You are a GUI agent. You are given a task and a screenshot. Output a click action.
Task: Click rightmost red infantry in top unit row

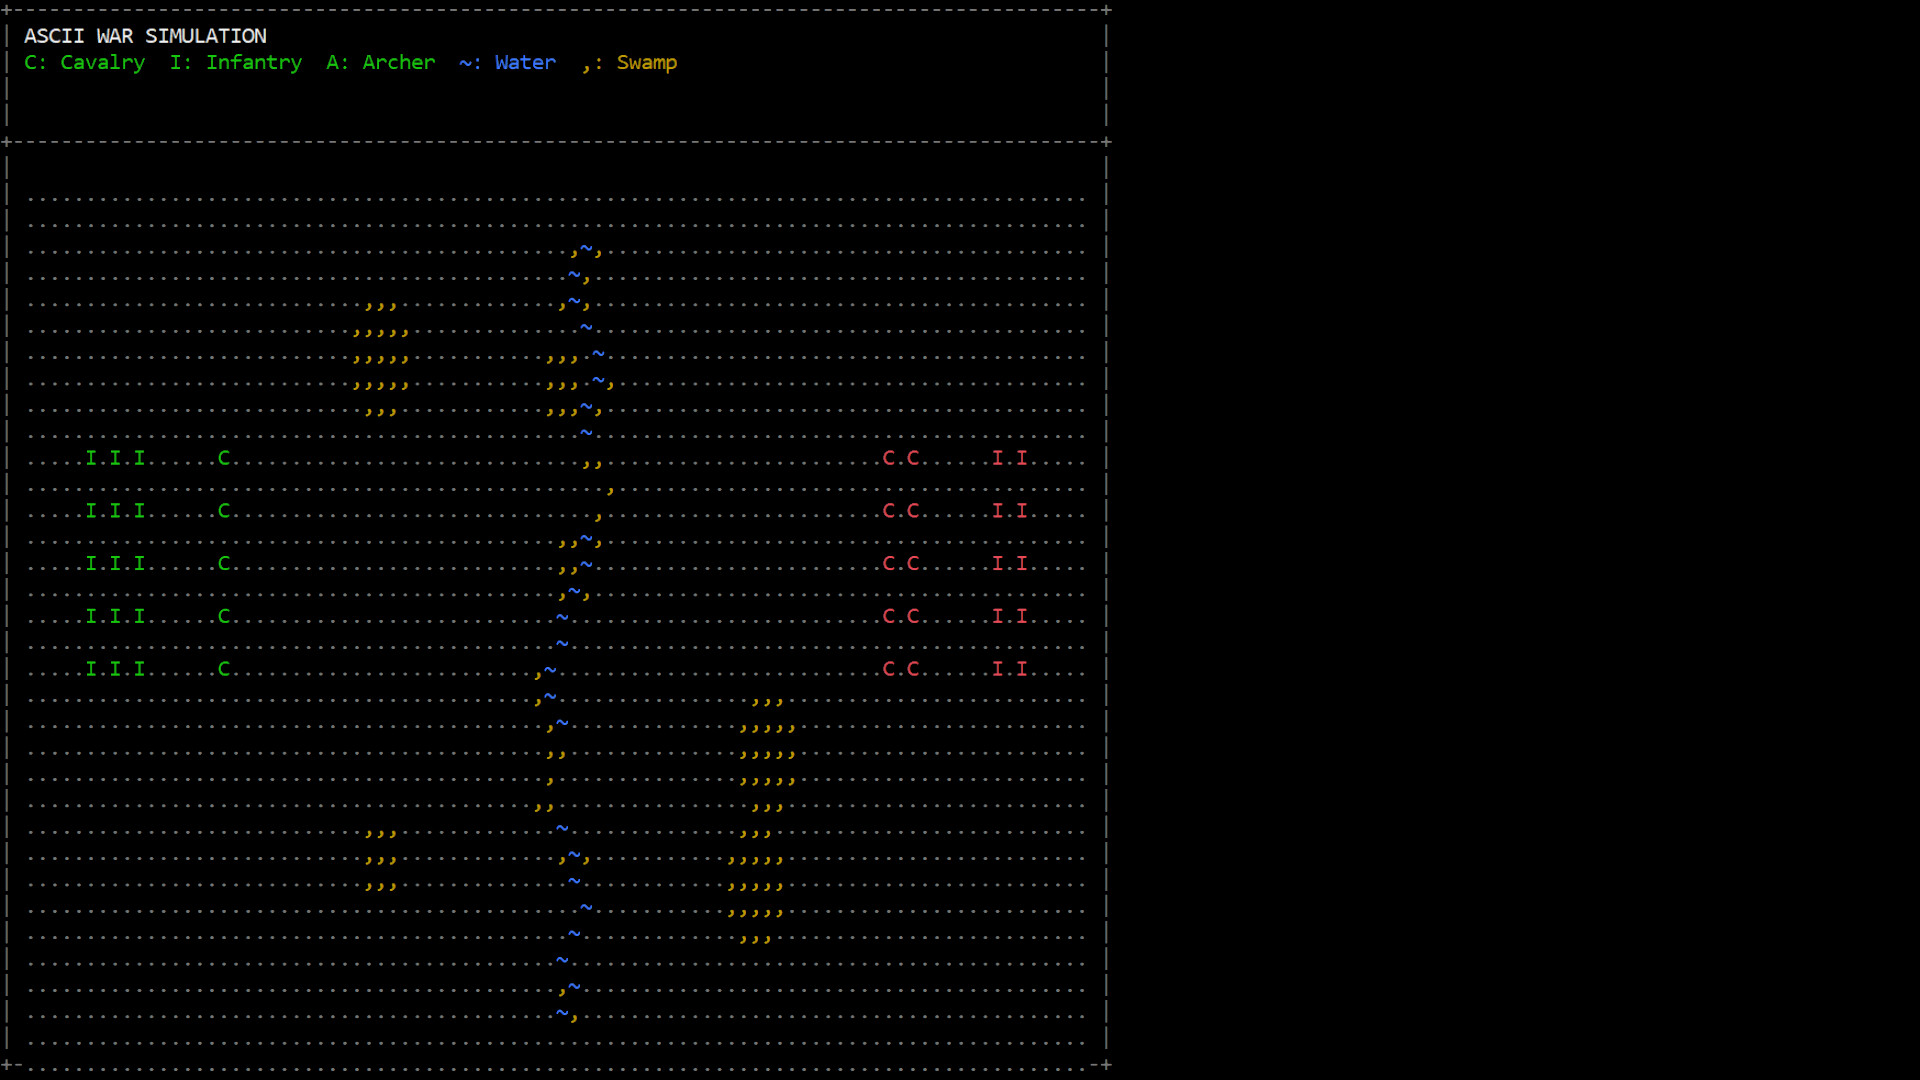(x=1022, y=458)
